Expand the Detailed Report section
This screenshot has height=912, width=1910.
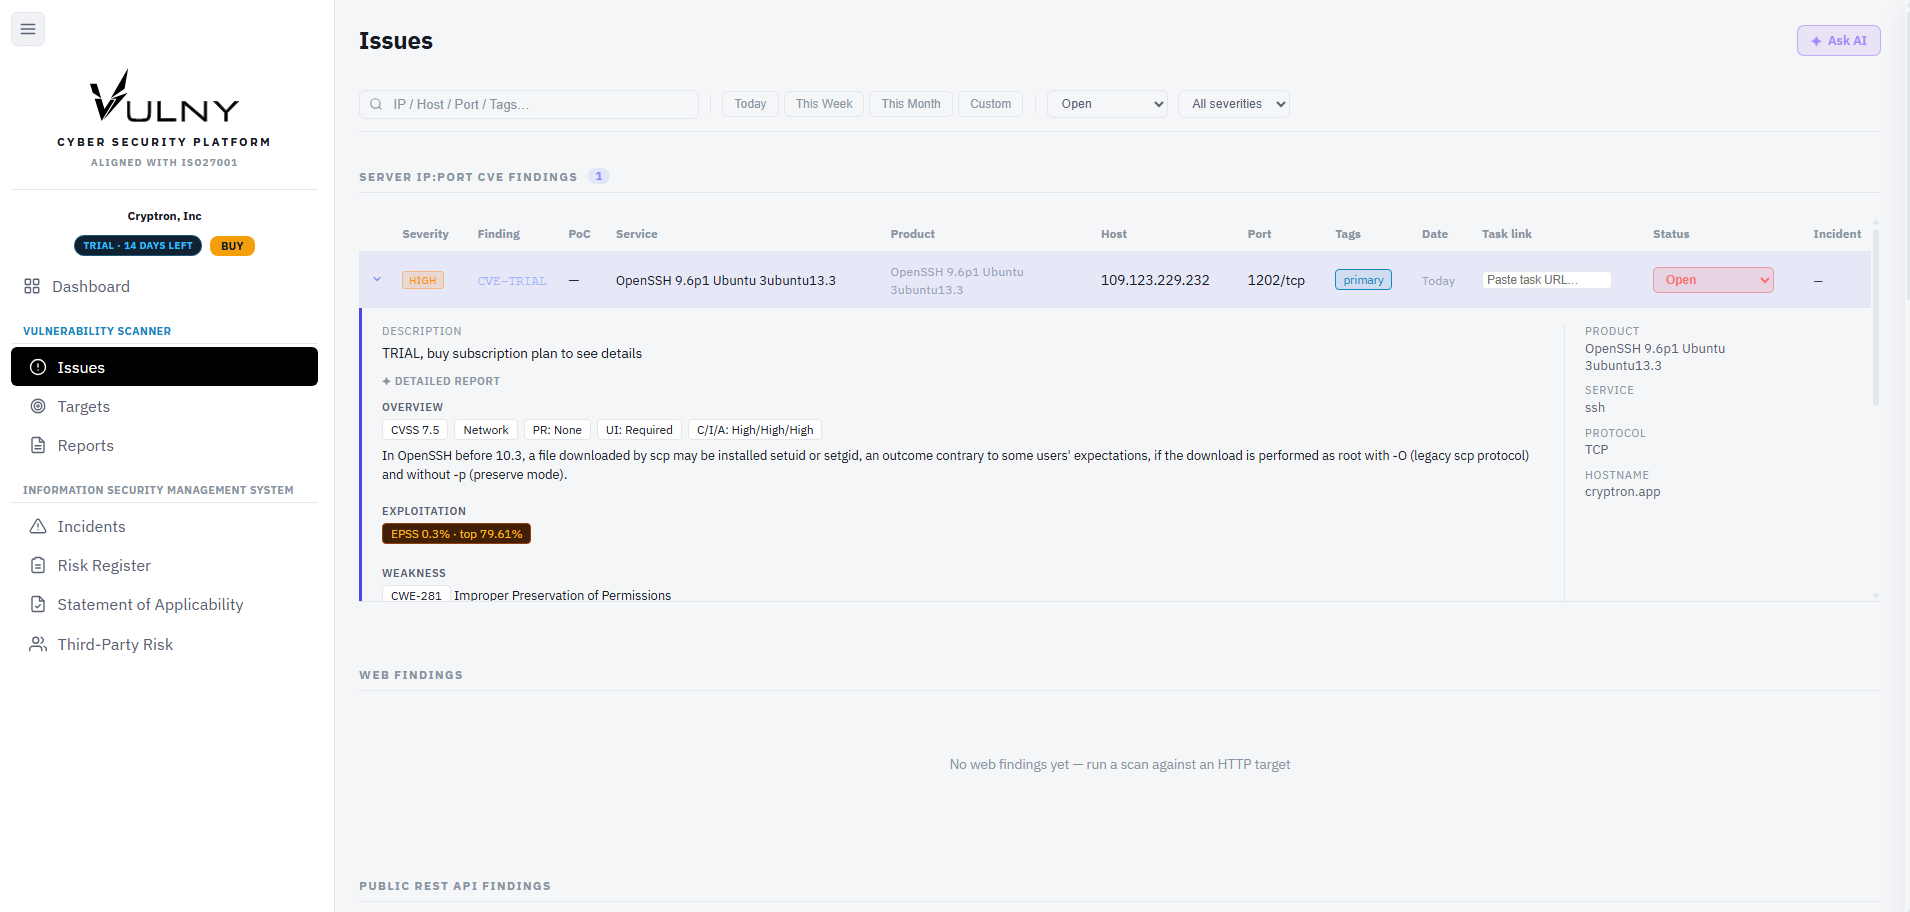click(441, 381)
